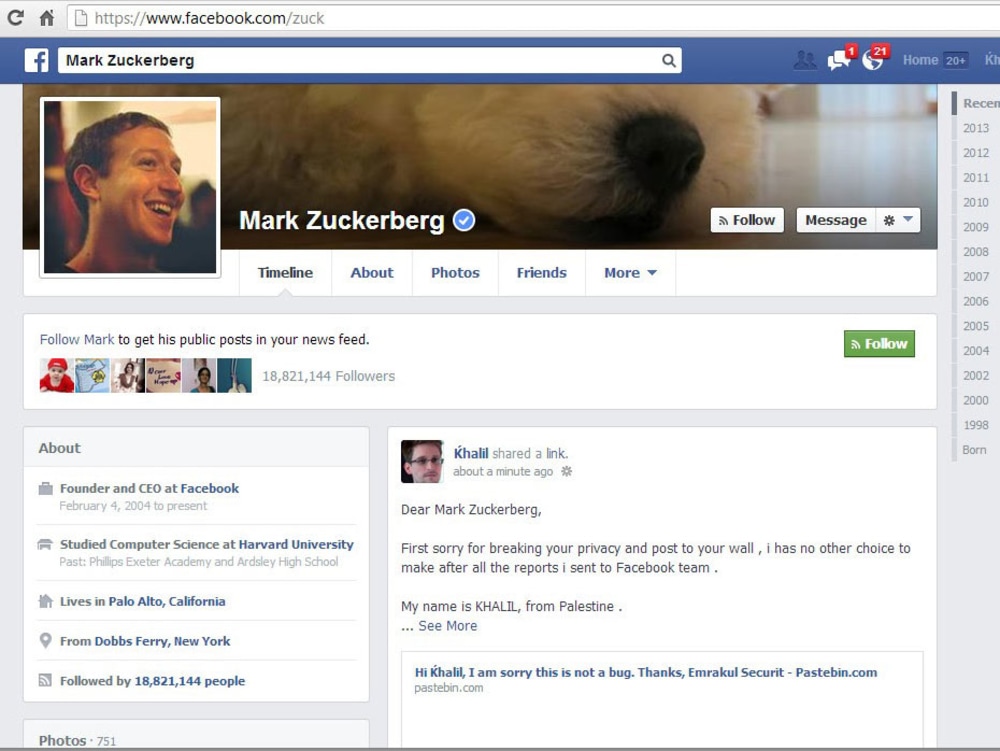The height and width of the screenshot is (751, 1000).
Task: Click the white Follow button on cover photo
Action: coord(747,220)
